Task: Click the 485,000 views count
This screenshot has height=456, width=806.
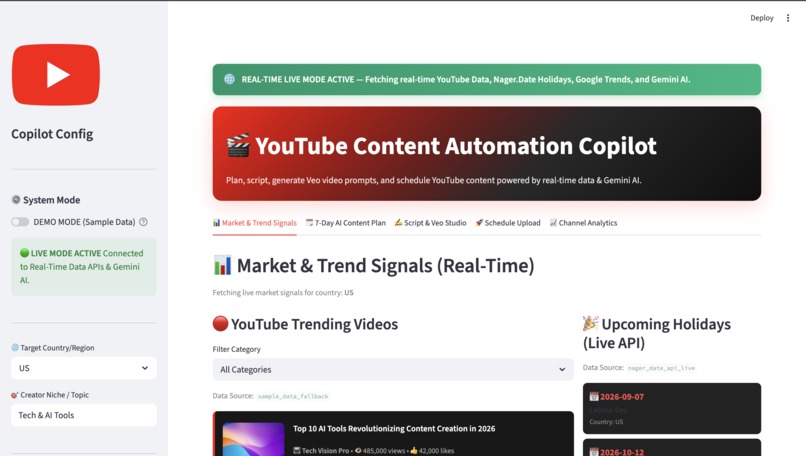Action: coord(383,451)
